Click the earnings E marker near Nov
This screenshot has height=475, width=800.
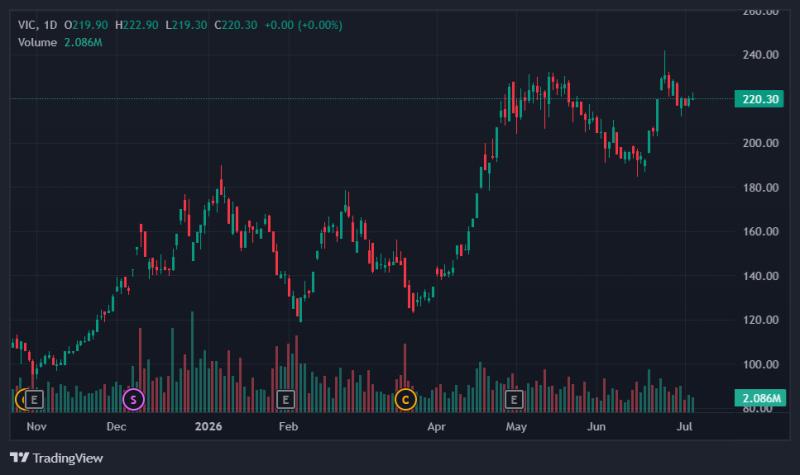[x=34, y=399]
